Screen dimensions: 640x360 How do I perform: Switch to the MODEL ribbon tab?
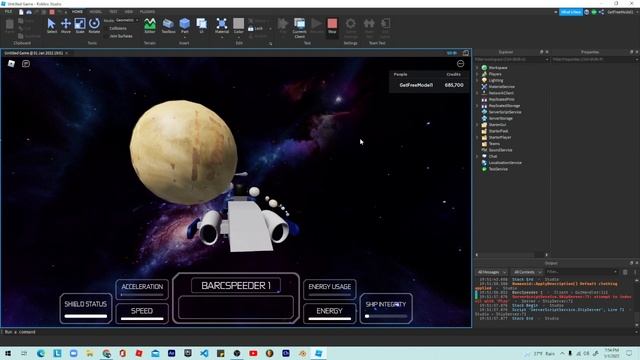96,12
